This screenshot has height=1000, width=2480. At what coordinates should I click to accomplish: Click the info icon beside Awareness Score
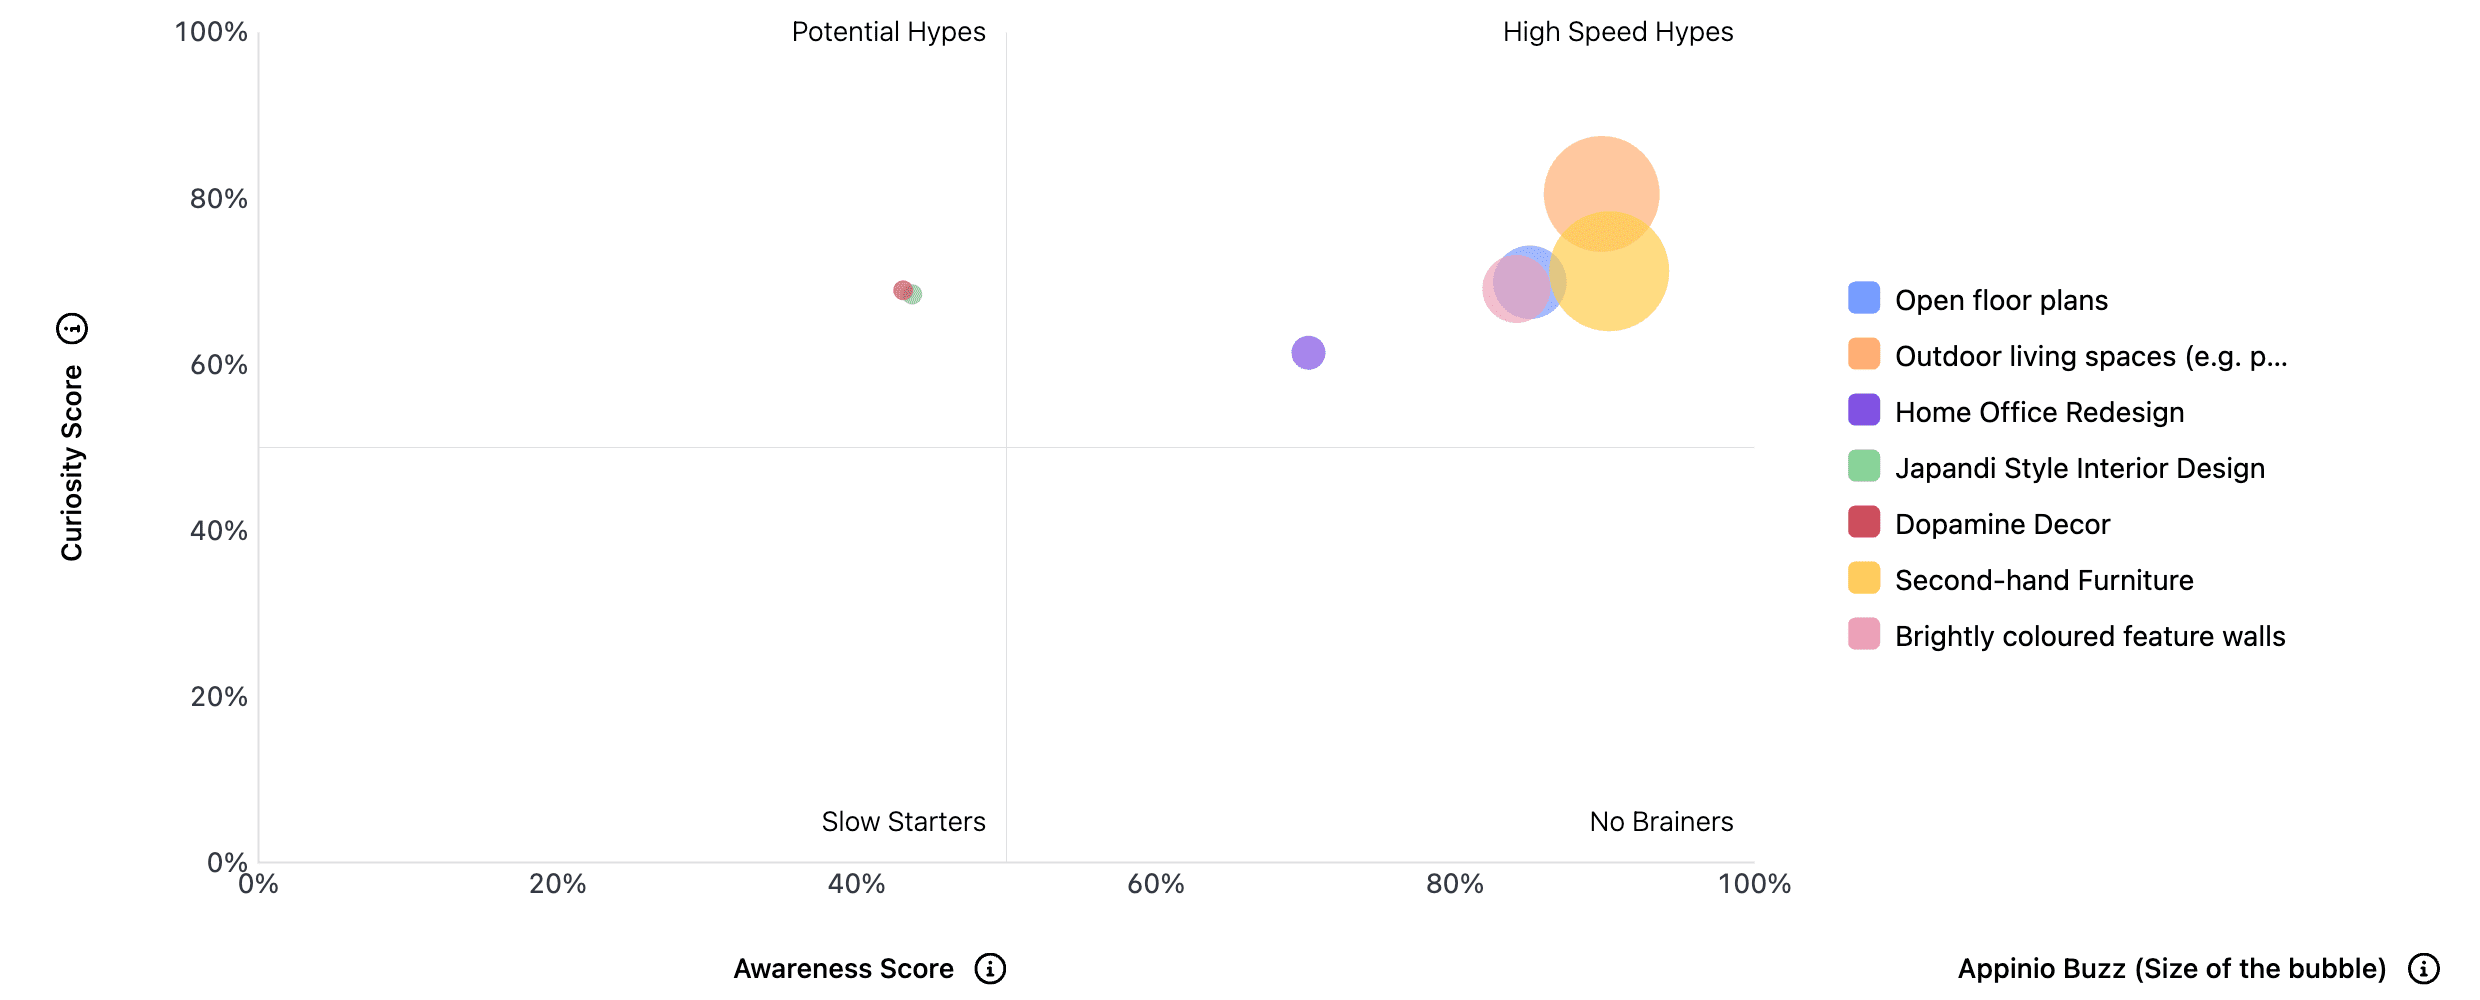coord(990,968)
